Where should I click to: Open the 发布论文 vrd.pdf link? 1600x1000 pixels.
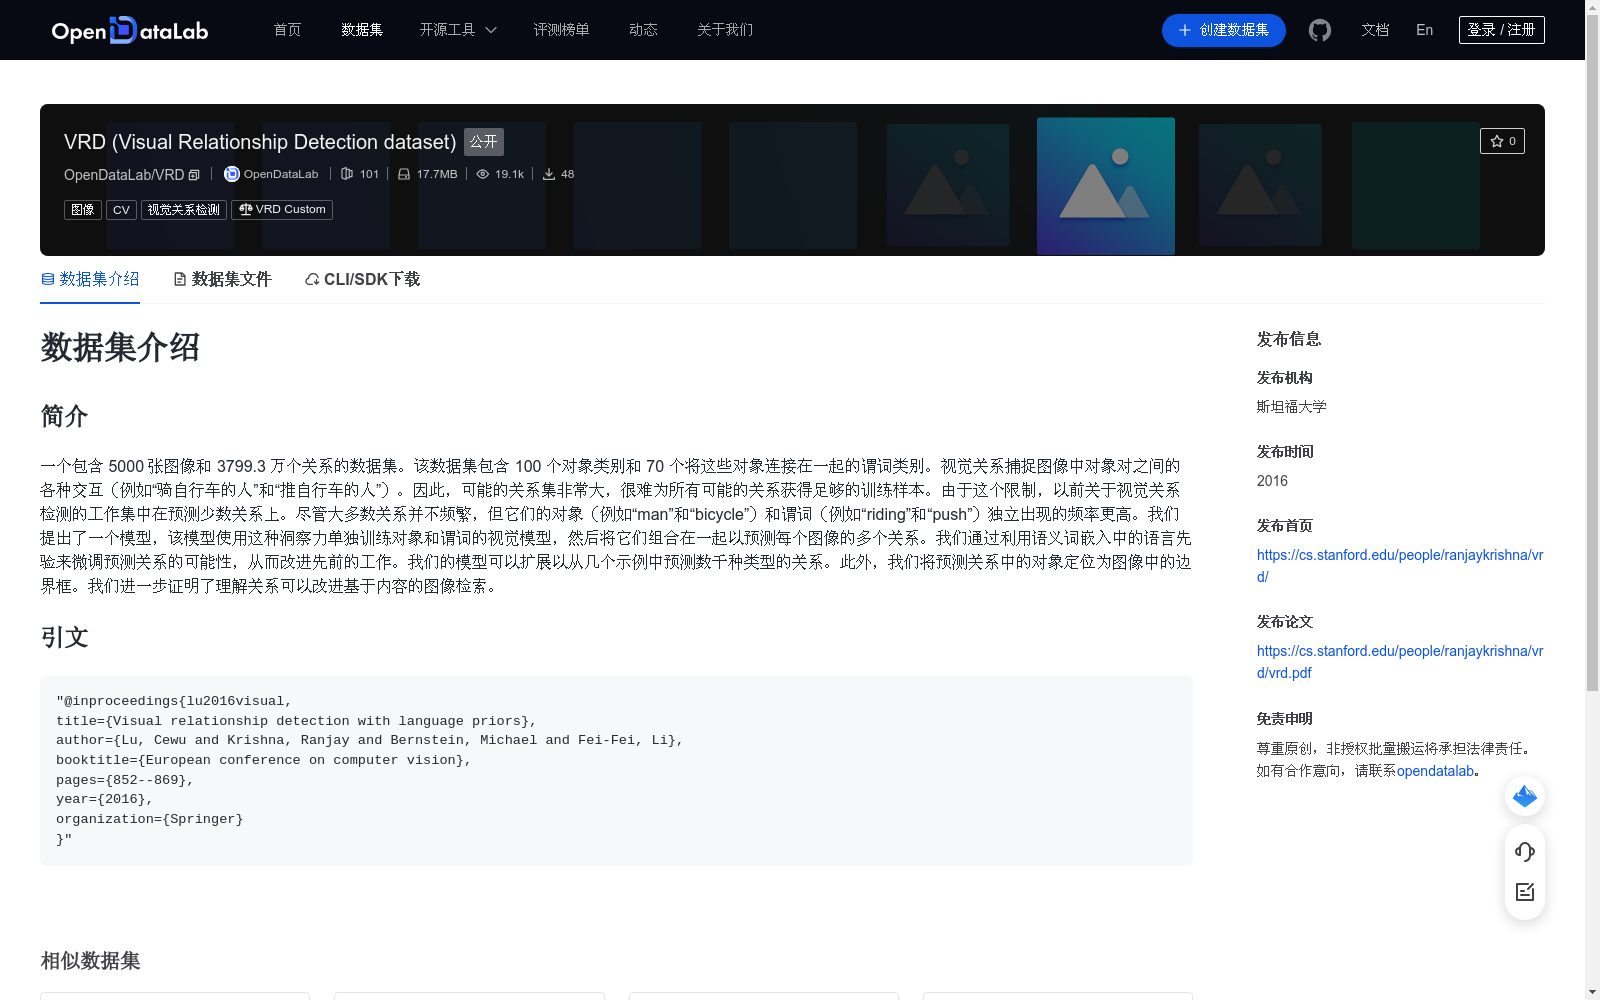point(1399,662)
